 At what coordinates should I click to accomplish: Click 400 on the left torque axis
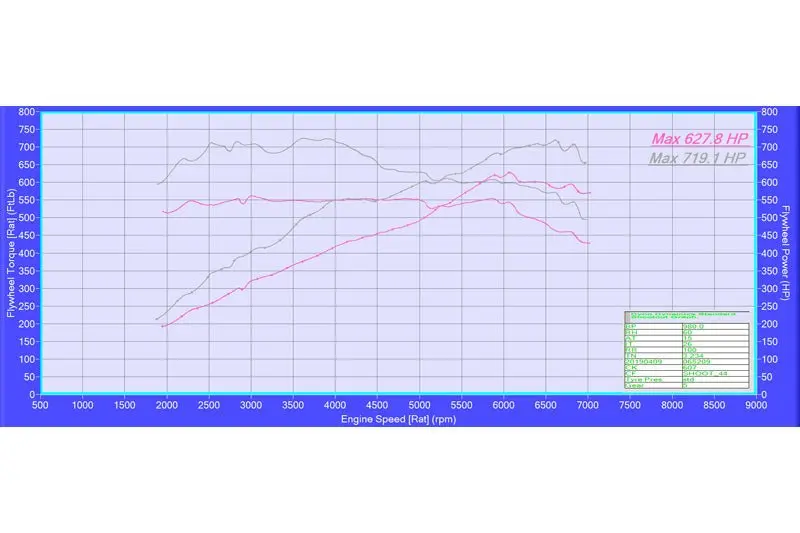(x=27, y=253)
